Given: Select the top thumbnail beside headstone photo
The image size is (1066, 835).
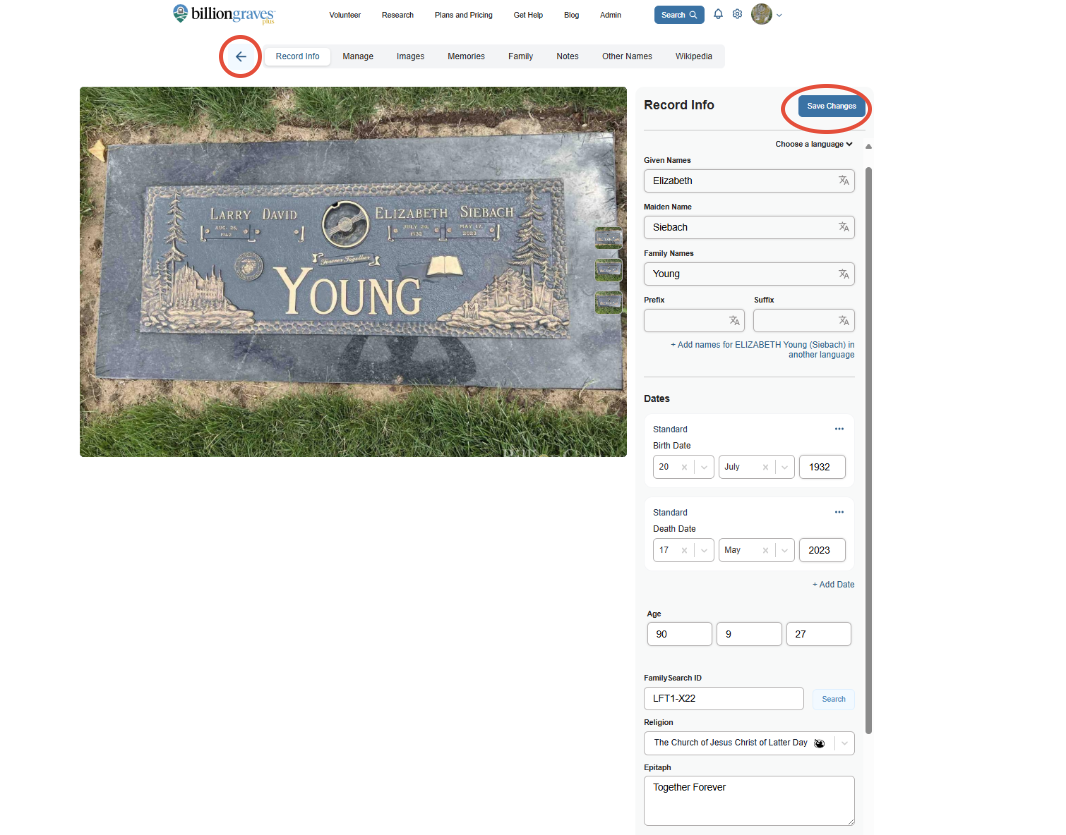Looking at the screenshot, I should (608, 238).
